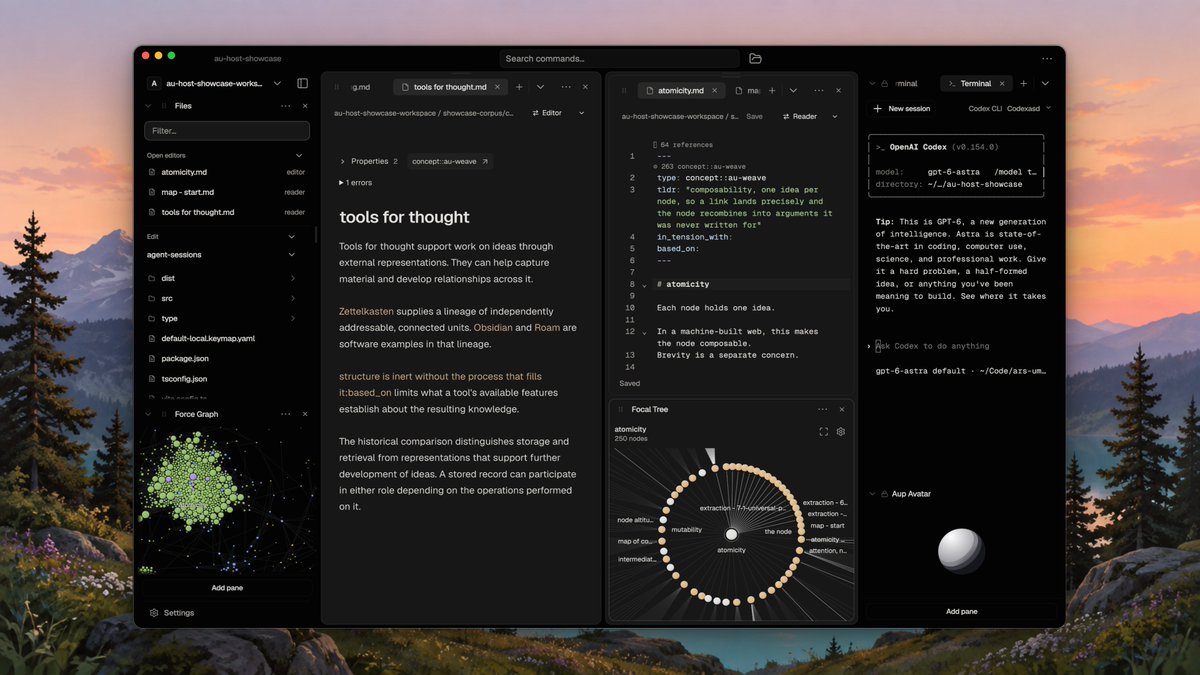The width and height of the screenshot is (1200, 675).
Task: Open the Files panel more options menu
Action: coord(286,106)
